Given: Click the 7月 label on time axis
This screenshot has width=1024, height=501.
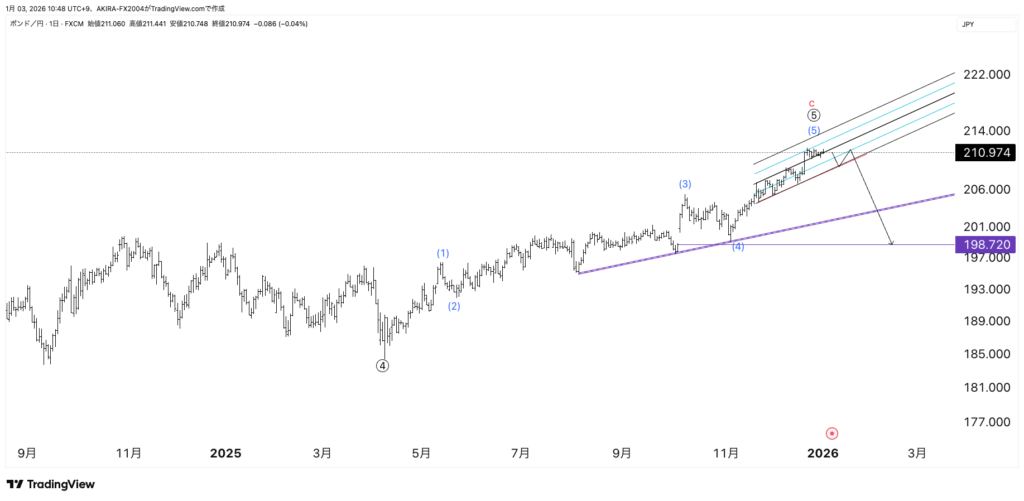Looking at the screenshot, I should pyautogui.click(x=520, y=453).
